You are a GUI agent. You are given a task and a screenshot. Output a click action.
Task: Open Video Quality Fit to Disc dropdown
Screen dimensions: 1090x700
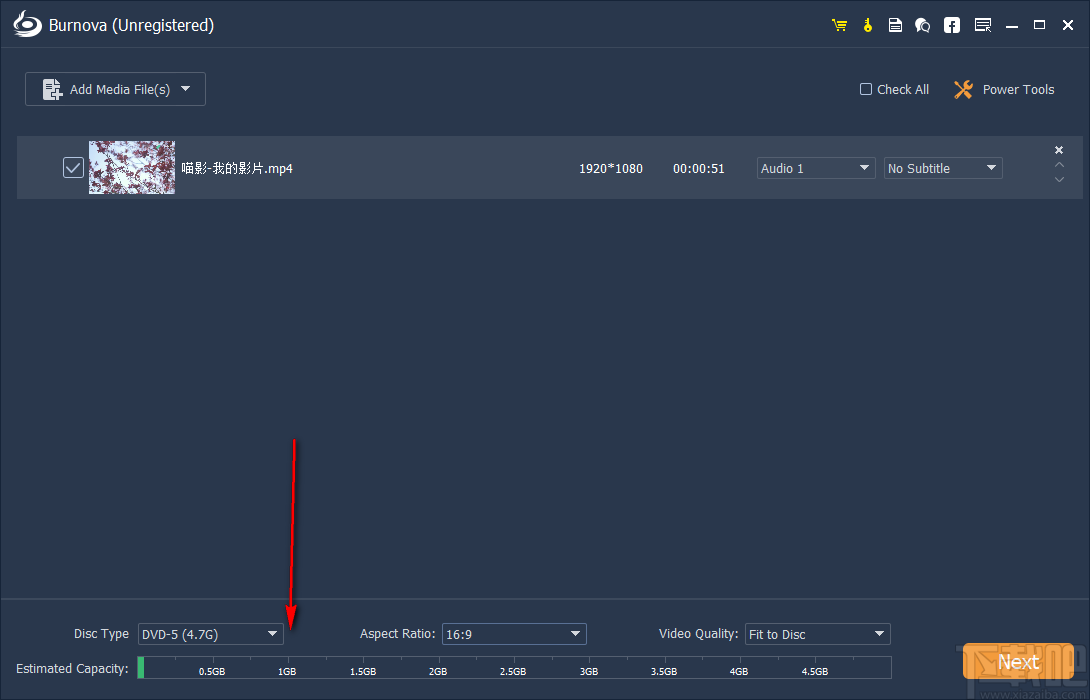pyautogui.click(x=818, y=634)
